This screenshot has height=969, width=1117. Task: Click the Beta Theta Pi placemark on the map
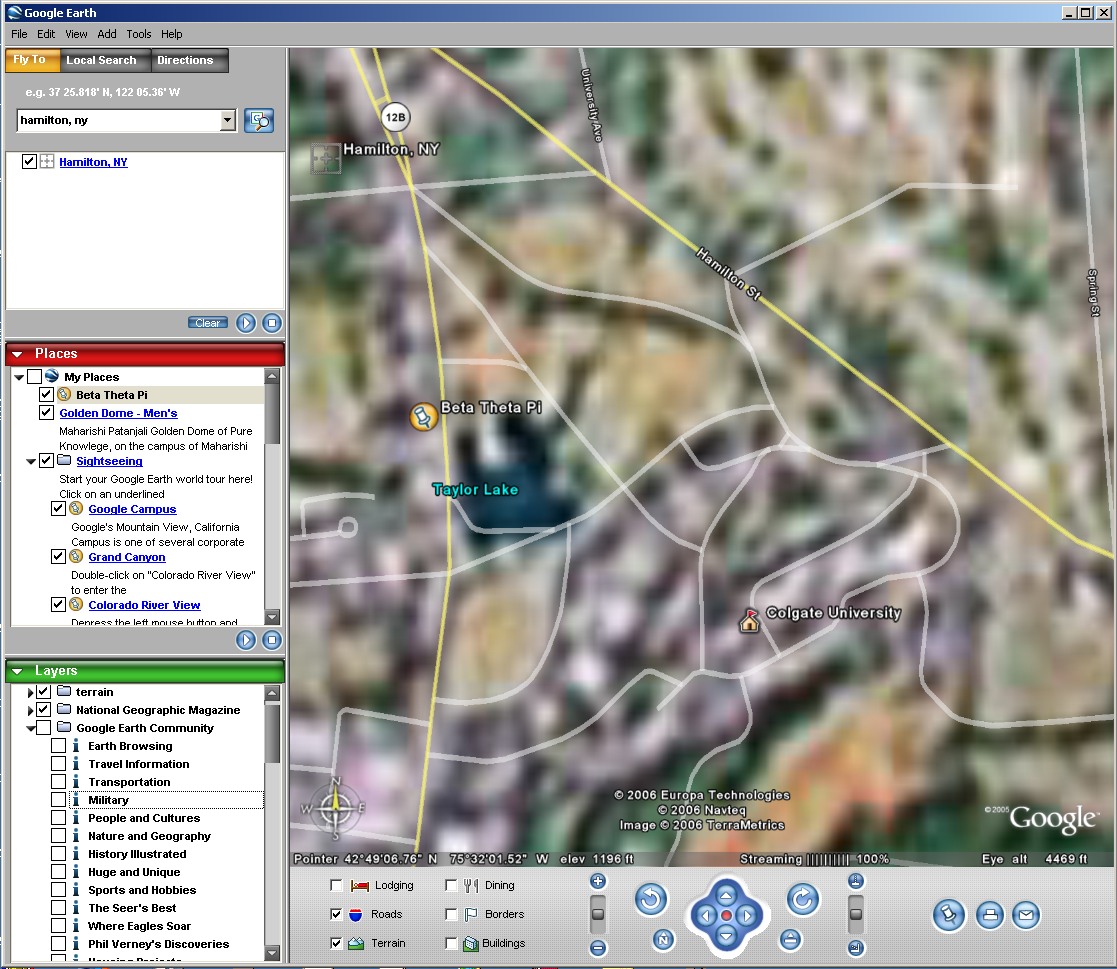click(x=423, y=417)
